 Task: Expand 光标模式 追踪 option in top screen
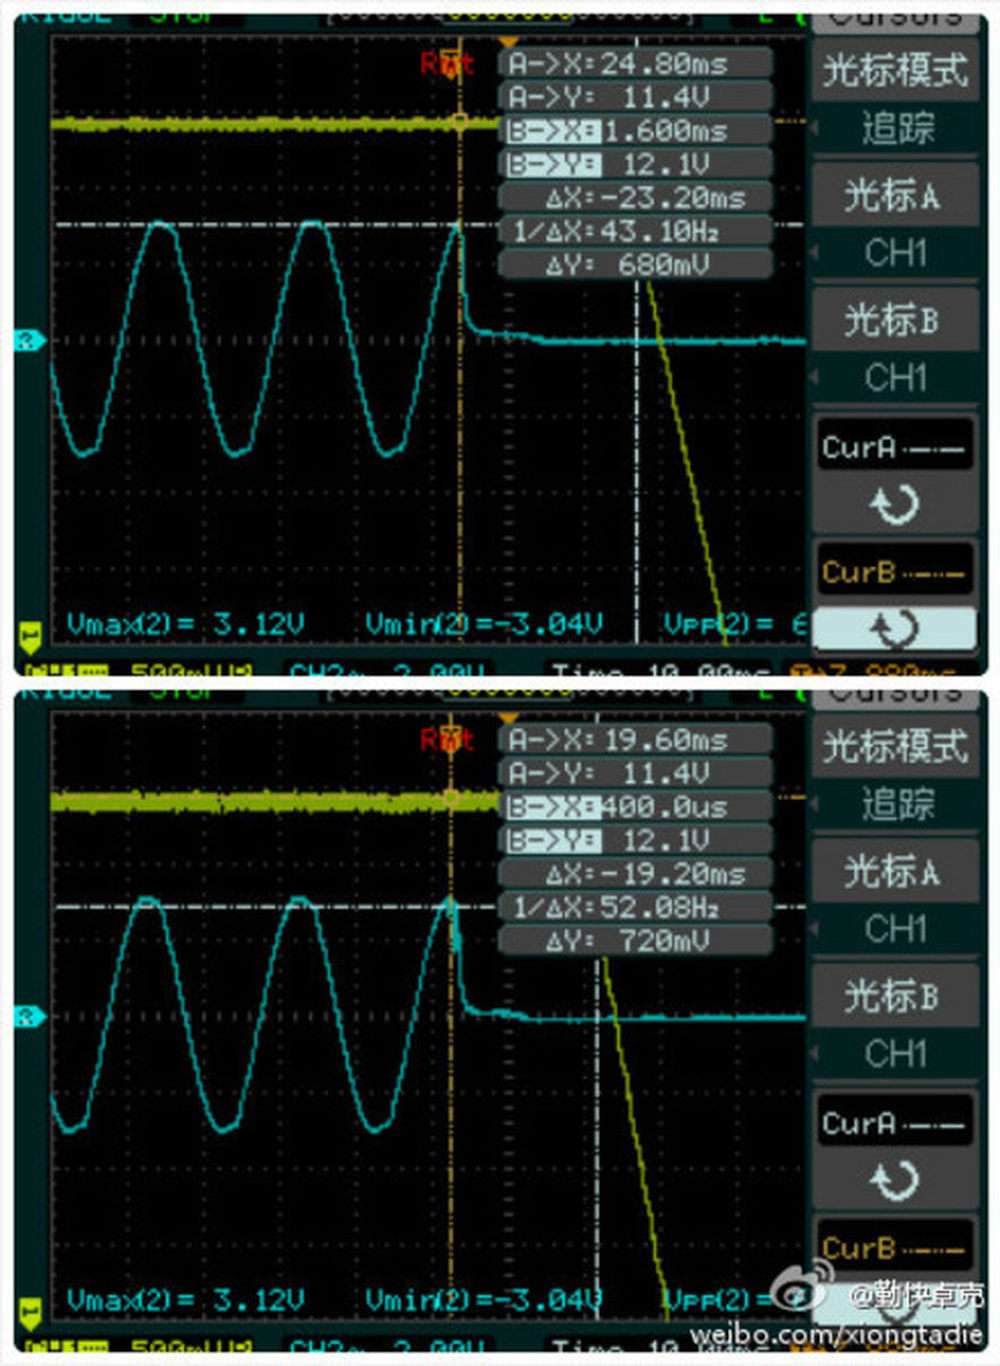click(897, 129)
